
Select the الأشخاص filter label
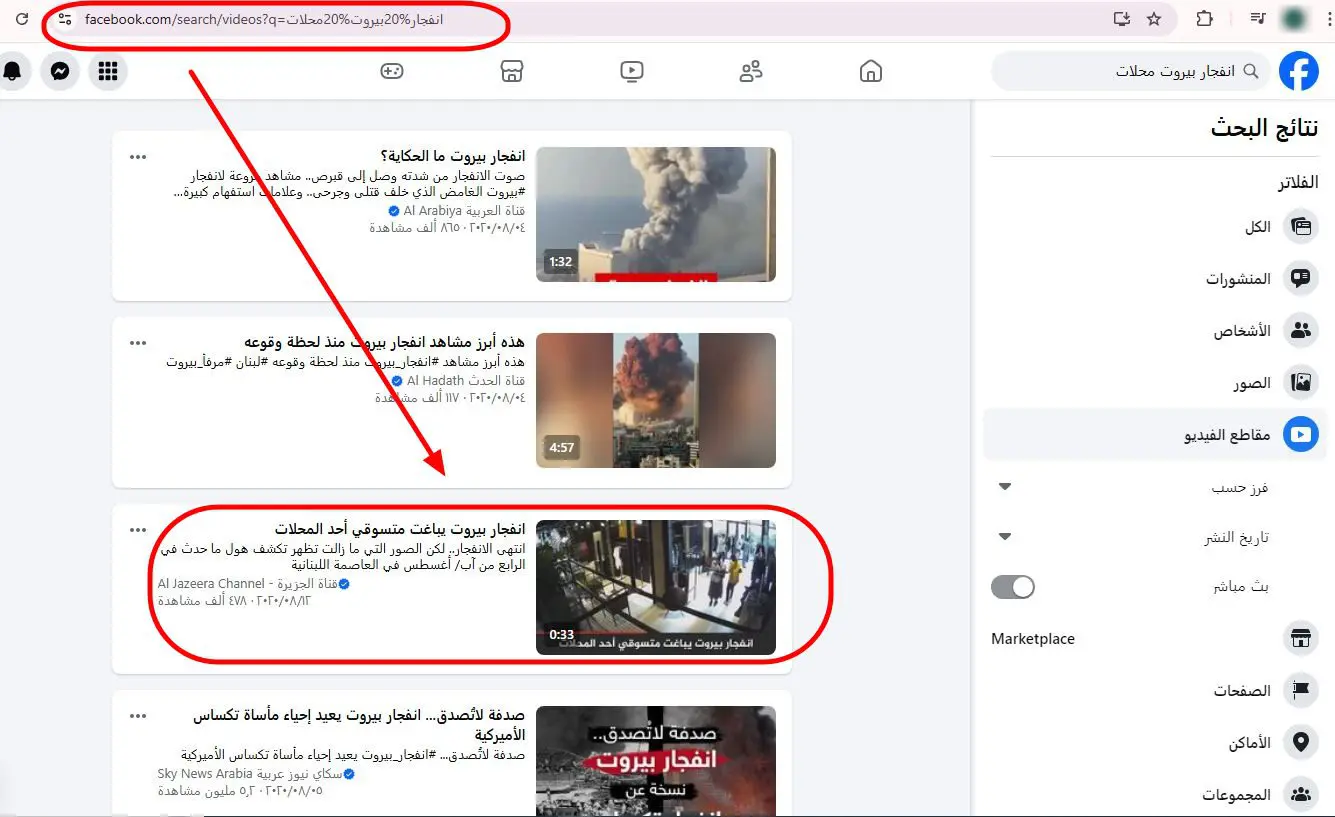(1242, 331)
